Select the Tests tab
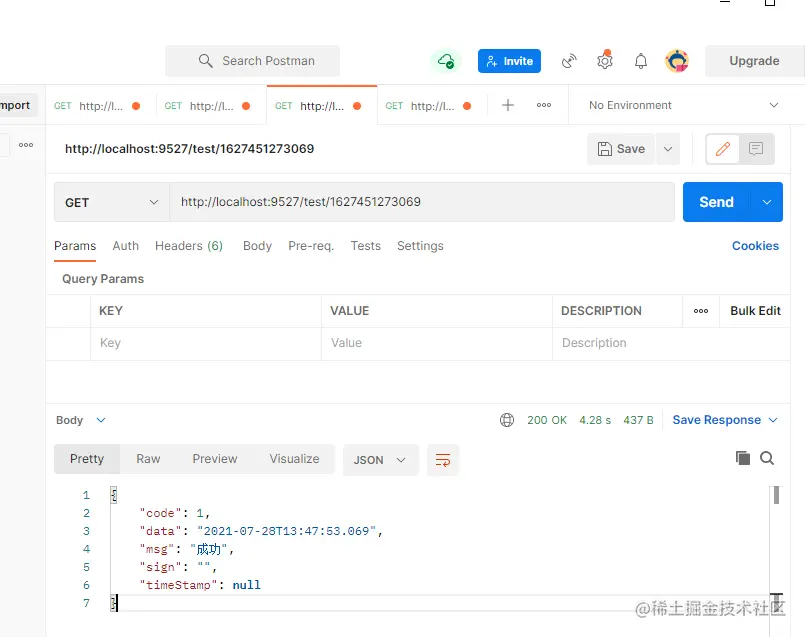 tap(366, 246)
